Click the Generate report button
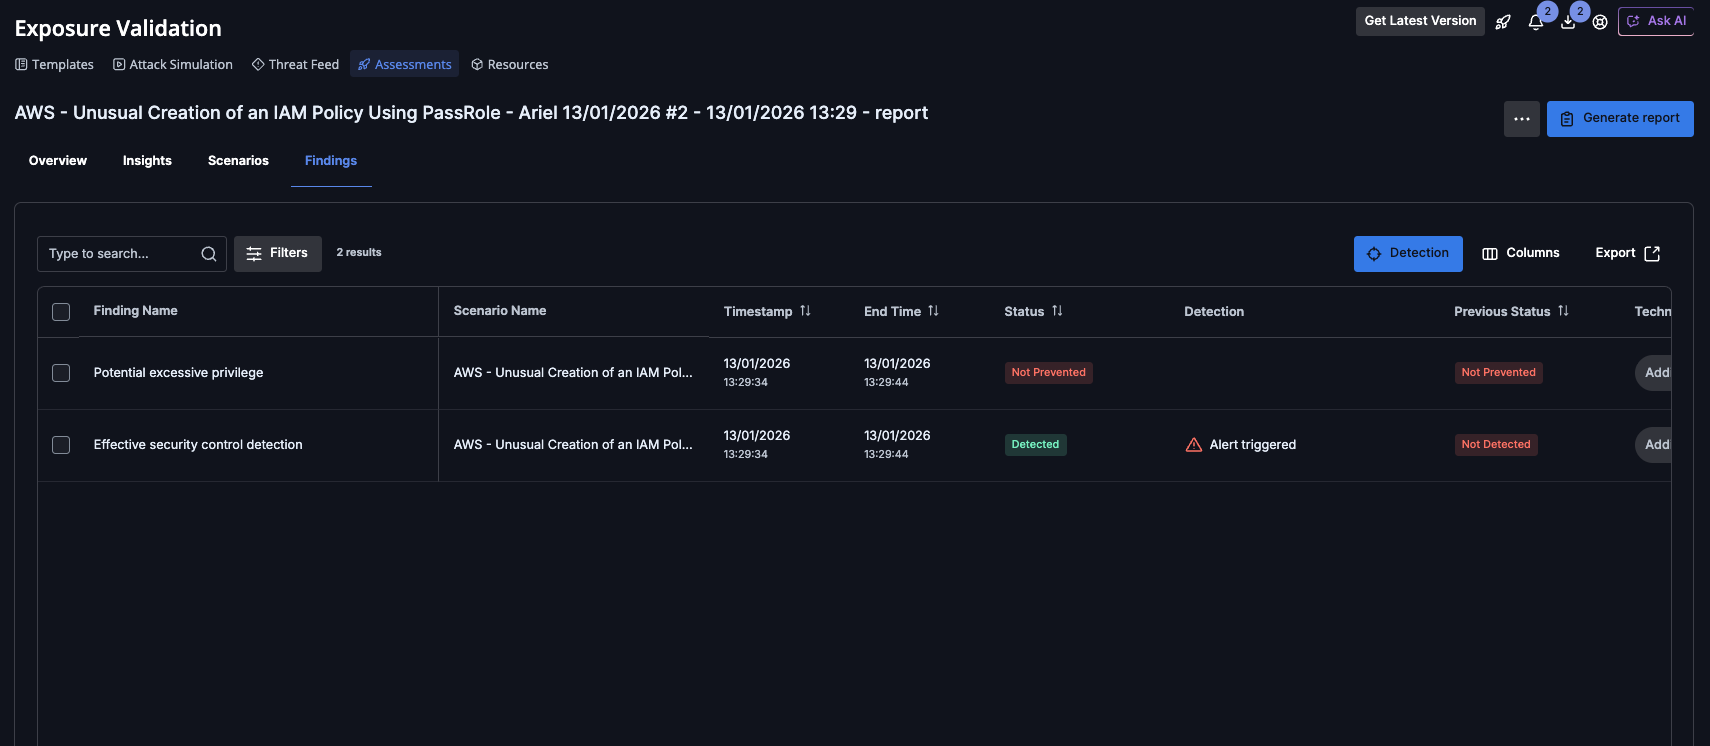Screen dimensions: 1710x746 coord(1619,119)
